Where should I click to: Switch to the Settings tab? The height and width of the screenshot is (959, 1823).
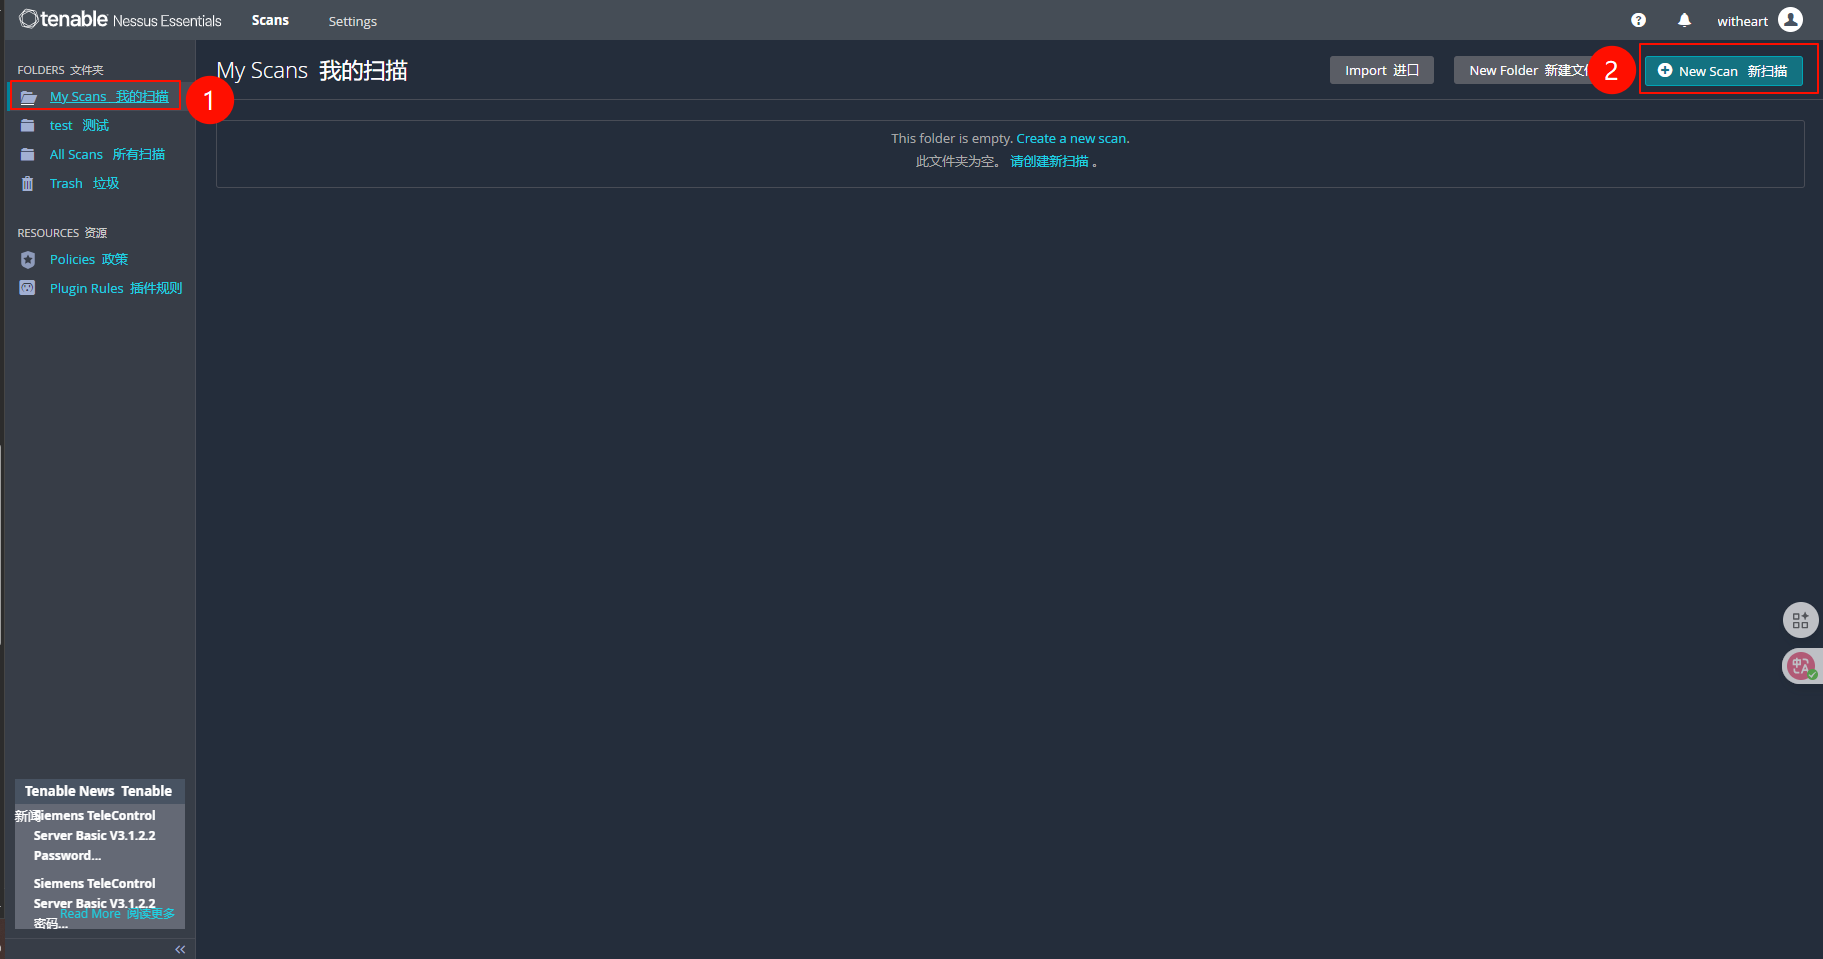[x=353, y=21]
